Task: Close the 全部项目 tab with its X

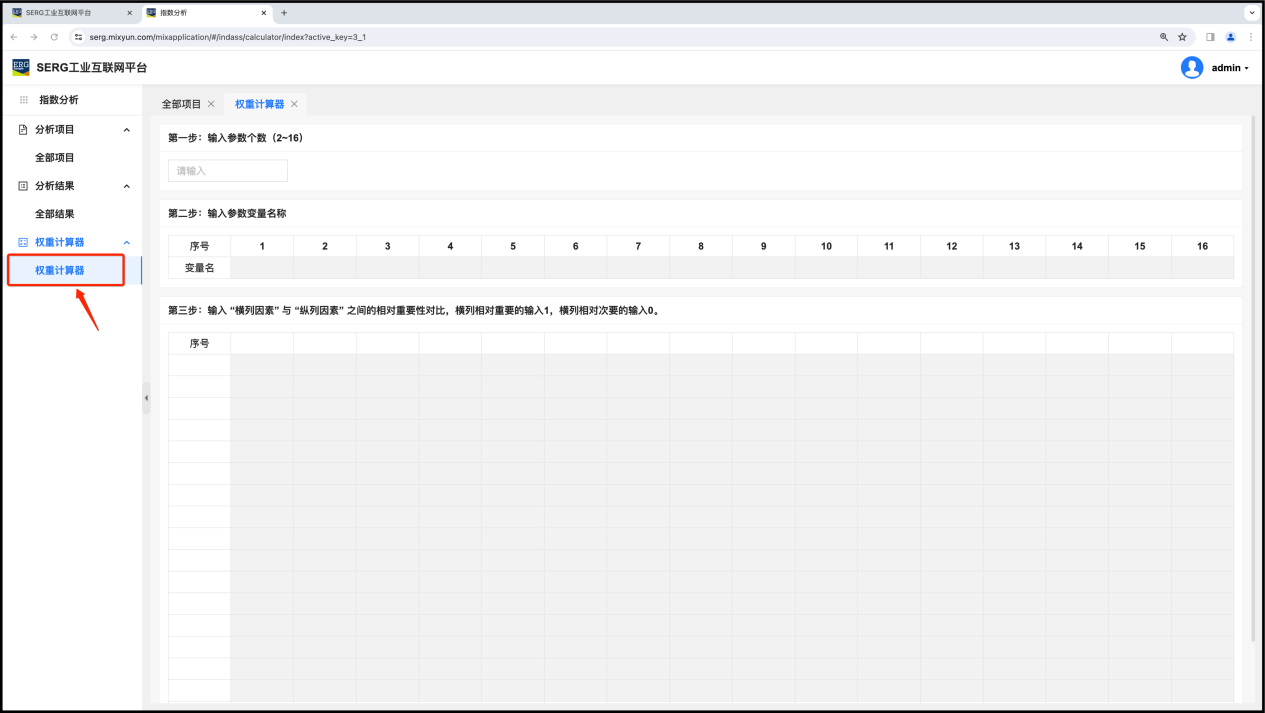Action: [211, 104]
